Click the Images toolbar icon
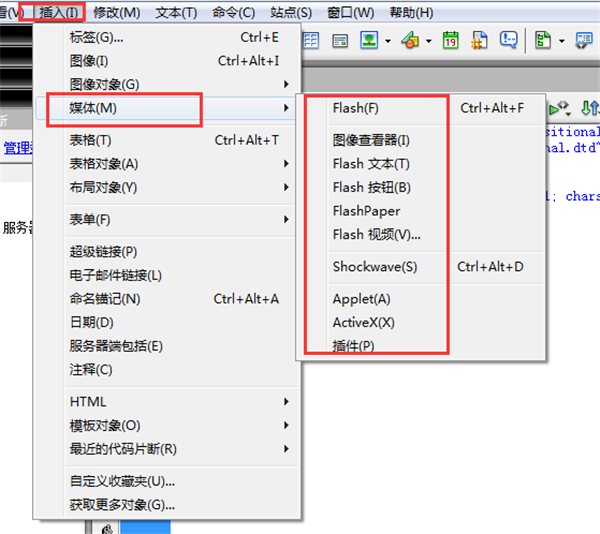 (369, 41)
